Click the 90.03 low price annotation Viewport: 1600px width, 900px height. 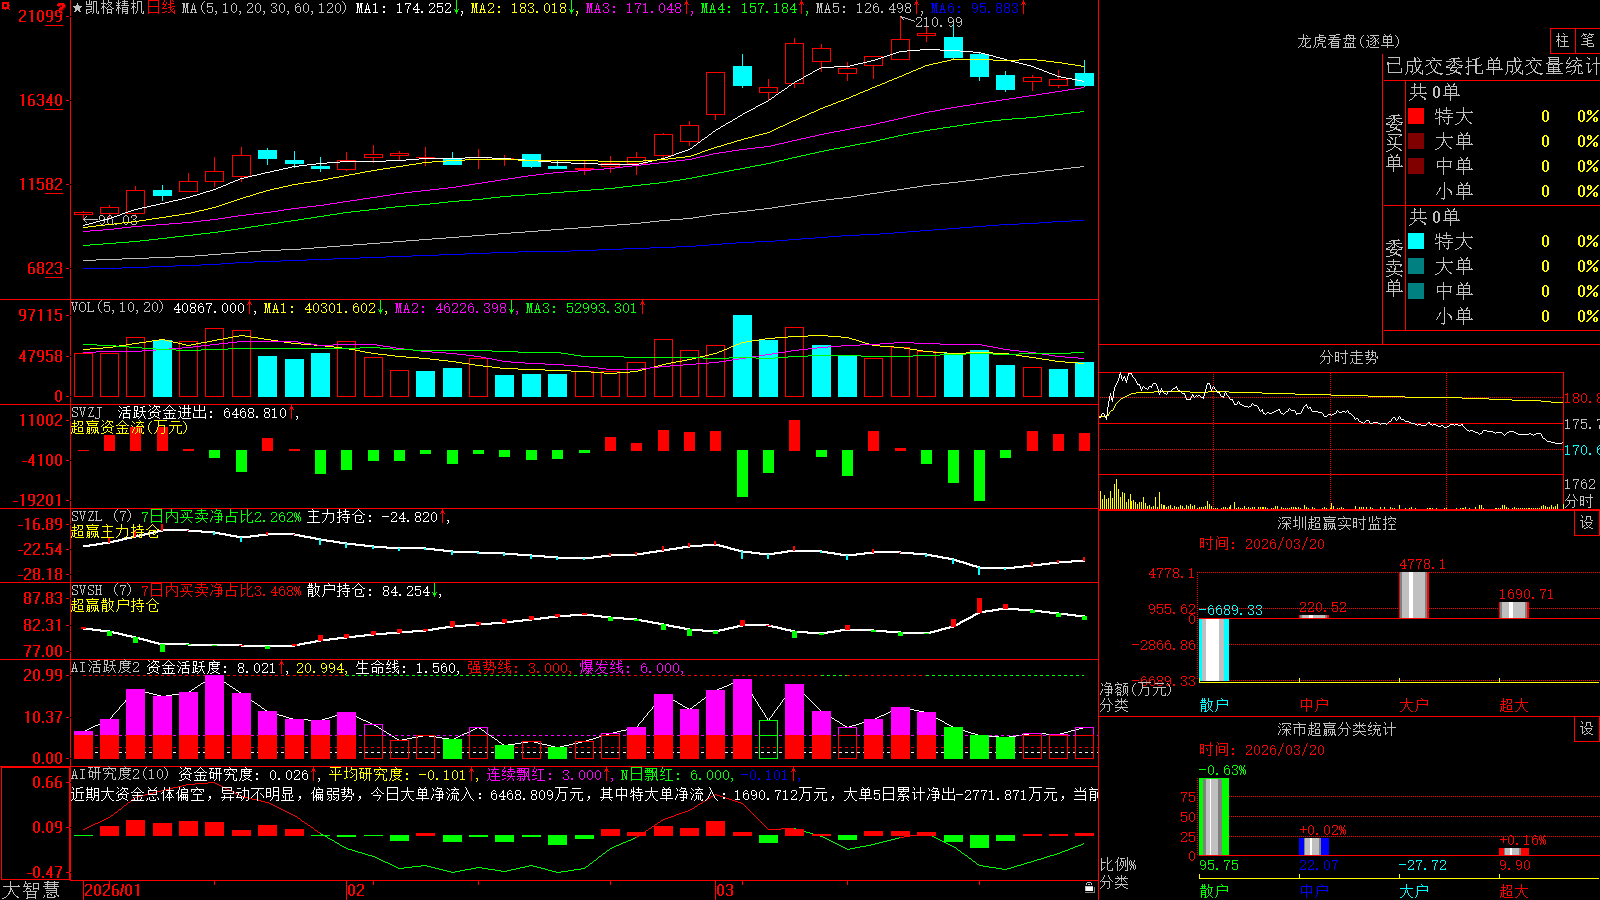[118, 220]
